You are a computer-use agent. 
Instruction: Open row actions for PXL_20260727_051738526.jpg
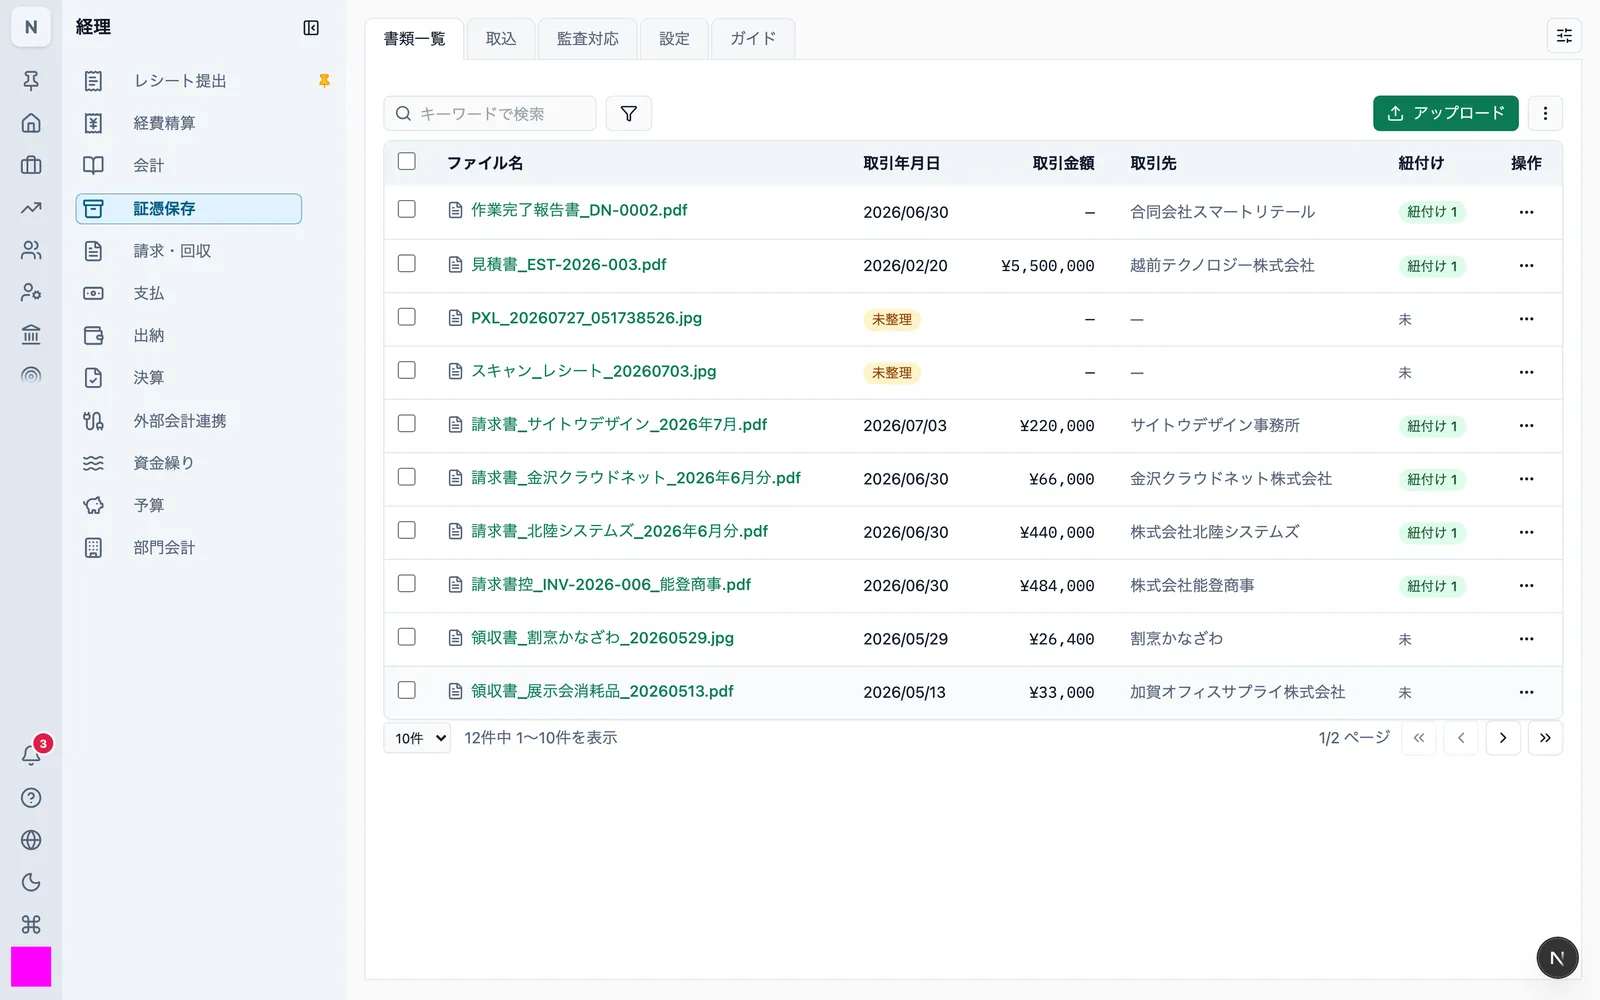pyautogui.click(x=1526, y=319)
